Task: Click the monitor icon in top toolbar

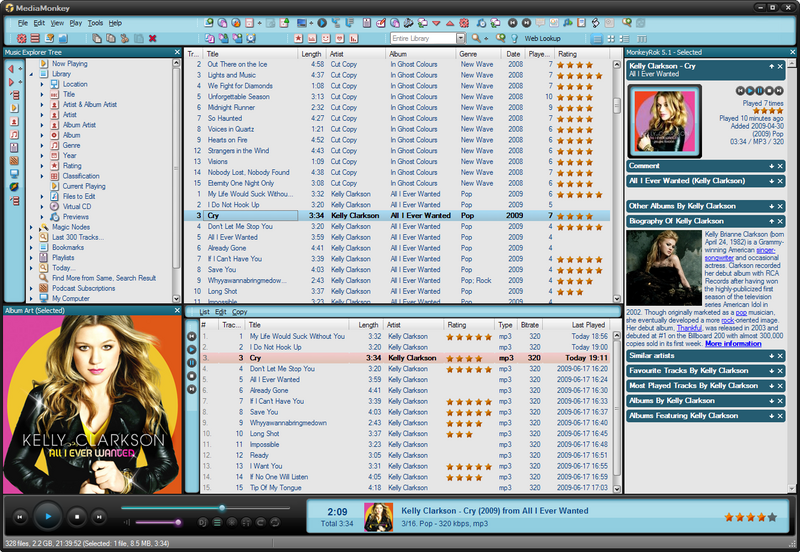Action: click(302, 23)
